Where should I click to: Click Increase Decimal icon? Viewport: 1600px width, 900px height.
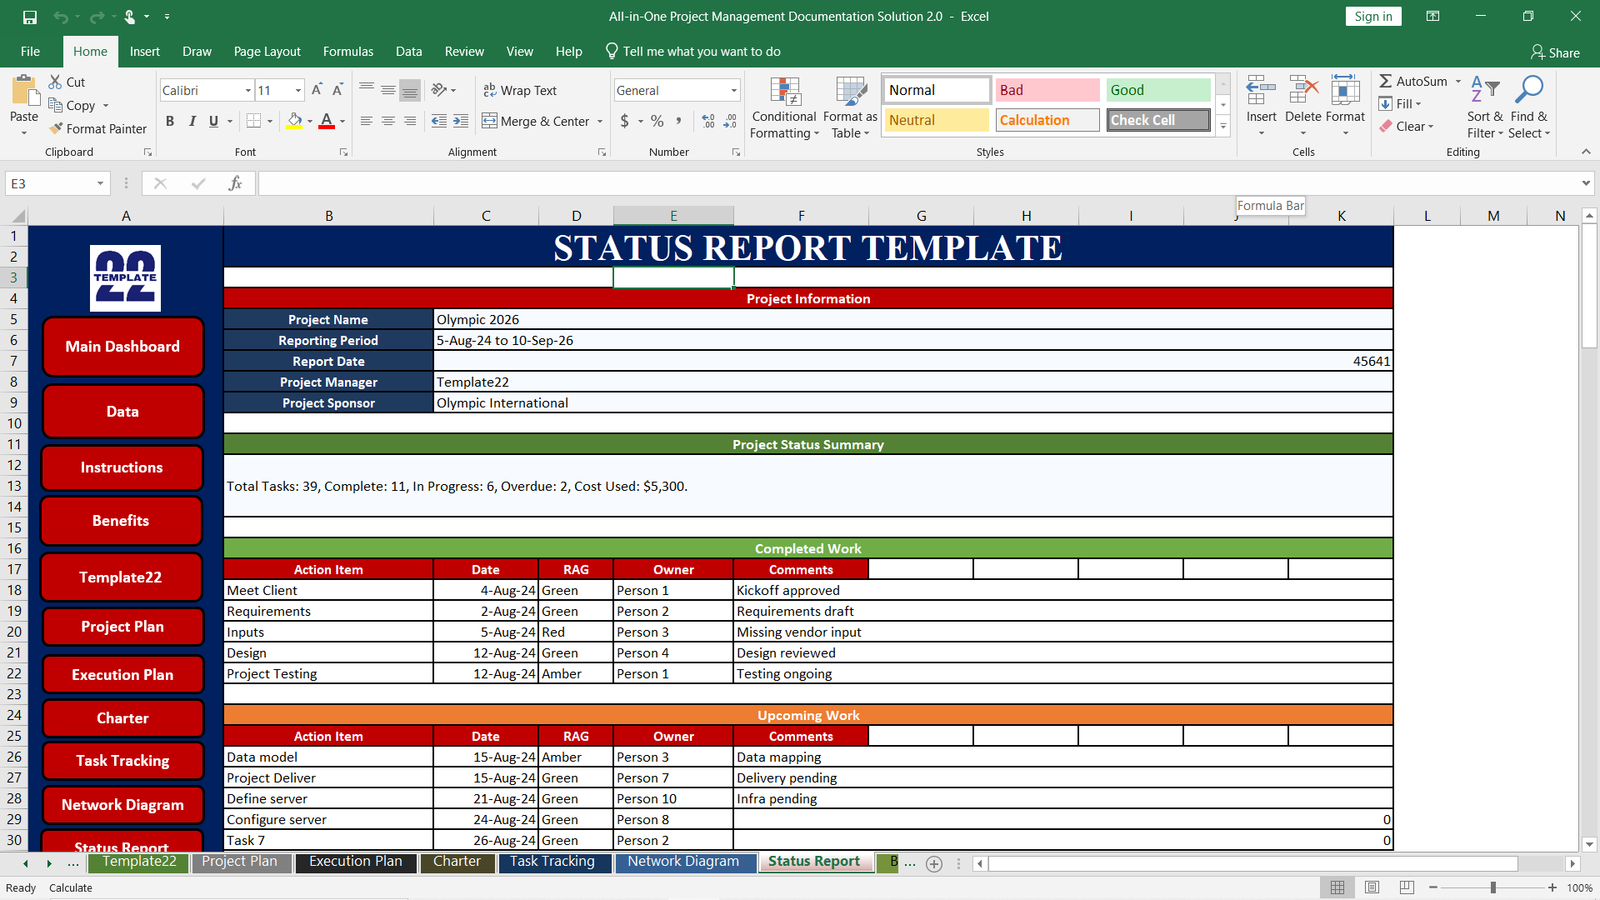point(709,121)
